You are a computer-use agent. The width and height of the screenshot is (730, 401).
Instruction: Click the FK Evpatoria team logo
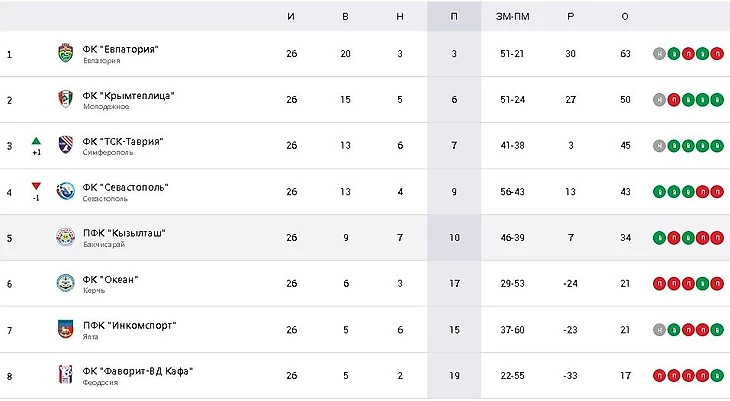pyautogui.click(x=65, y=54)
